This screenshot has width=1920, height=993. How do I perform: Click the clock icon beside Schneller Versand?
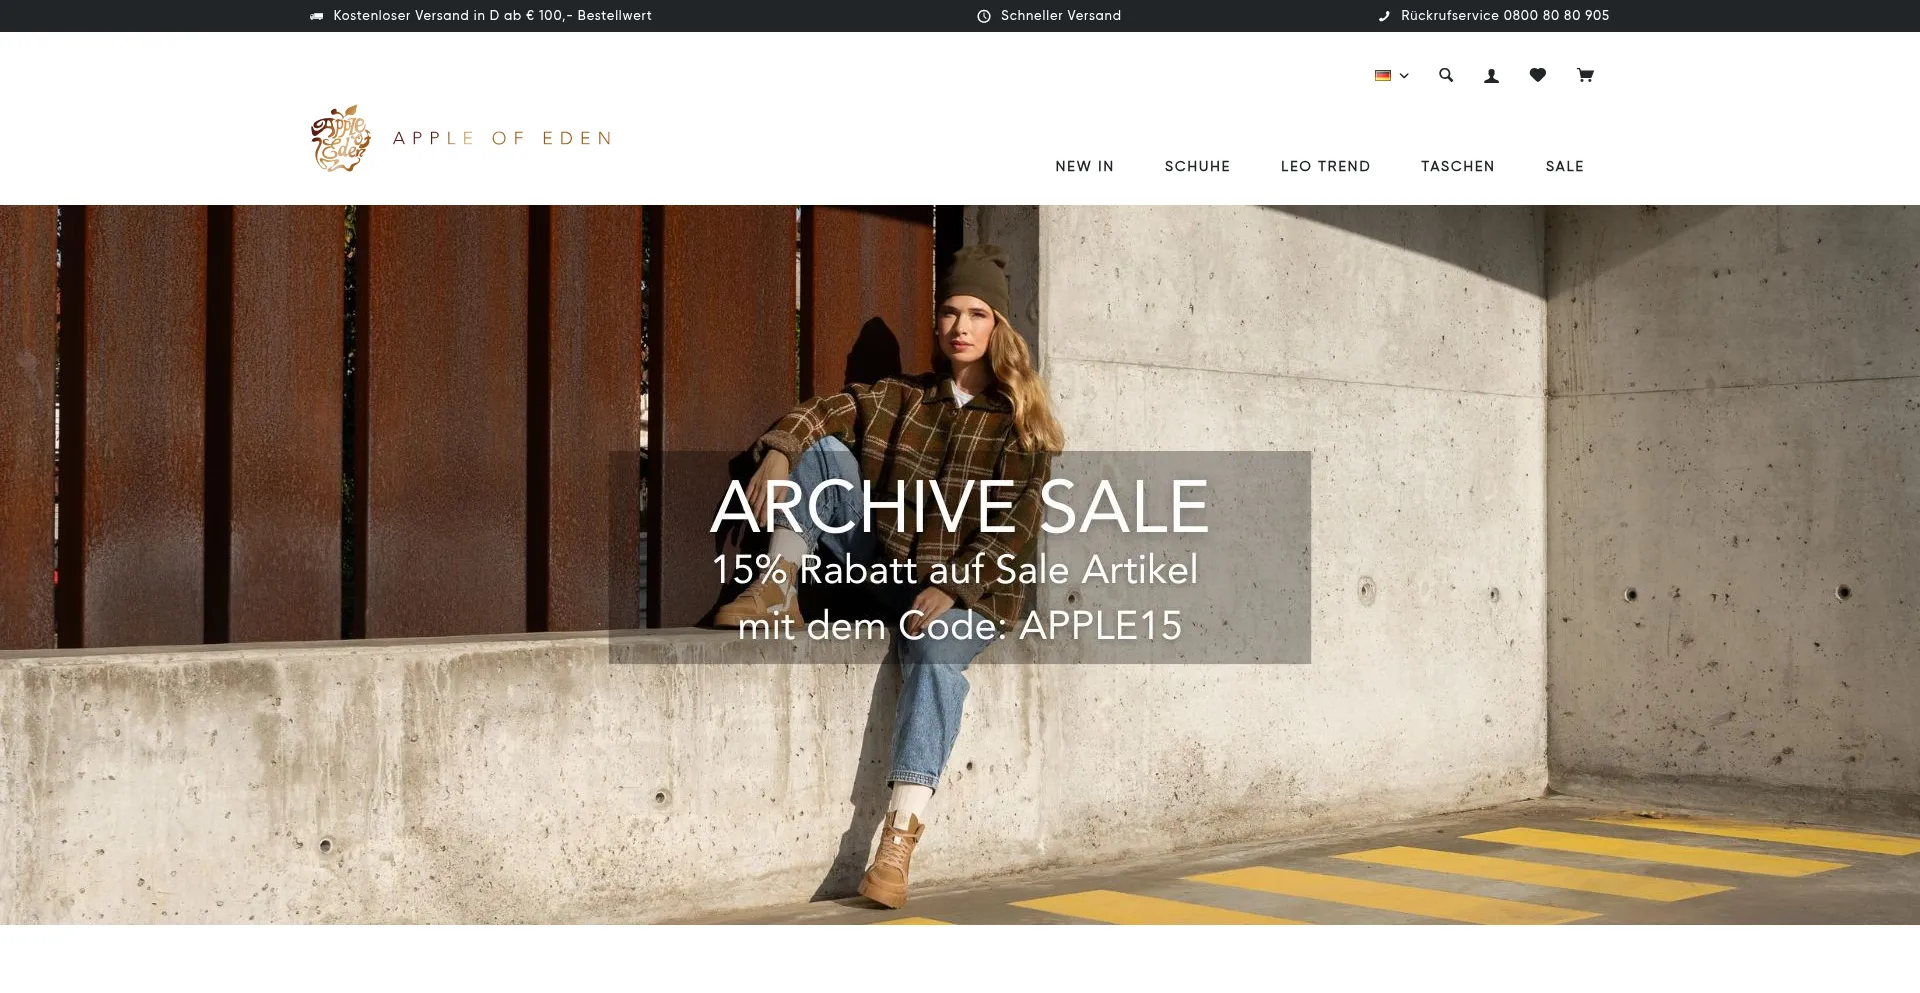point(984,16)
